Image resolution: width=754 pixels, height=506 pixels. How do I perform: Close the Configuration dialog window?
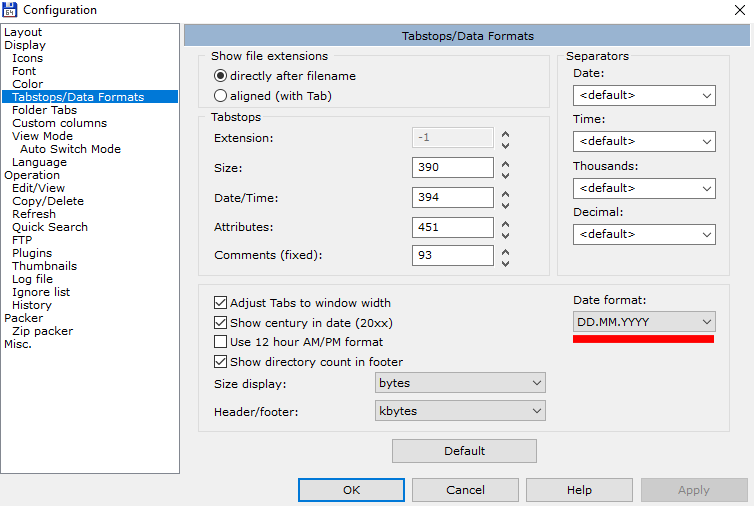[740, 10]
